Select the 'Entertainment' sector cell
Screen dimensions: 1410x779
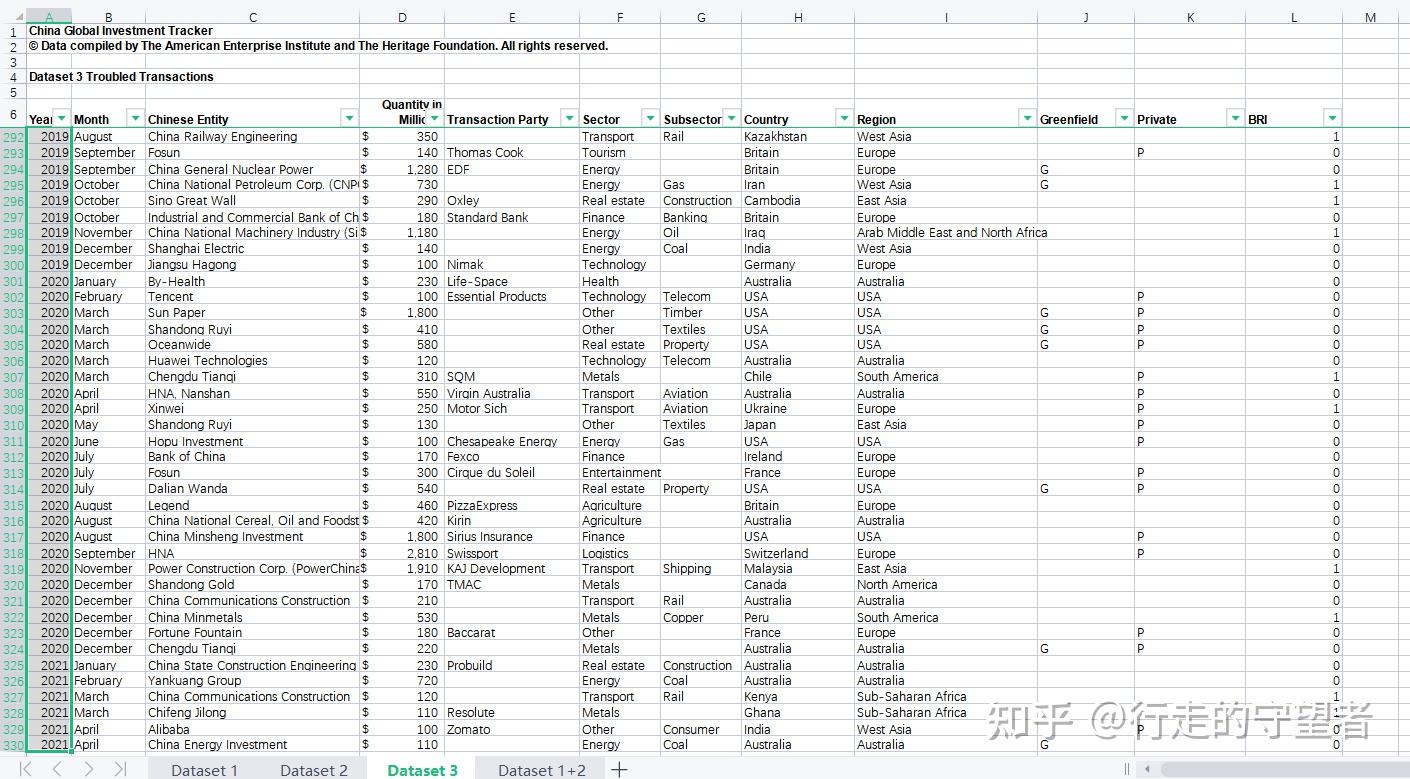[x=621, y=473]
